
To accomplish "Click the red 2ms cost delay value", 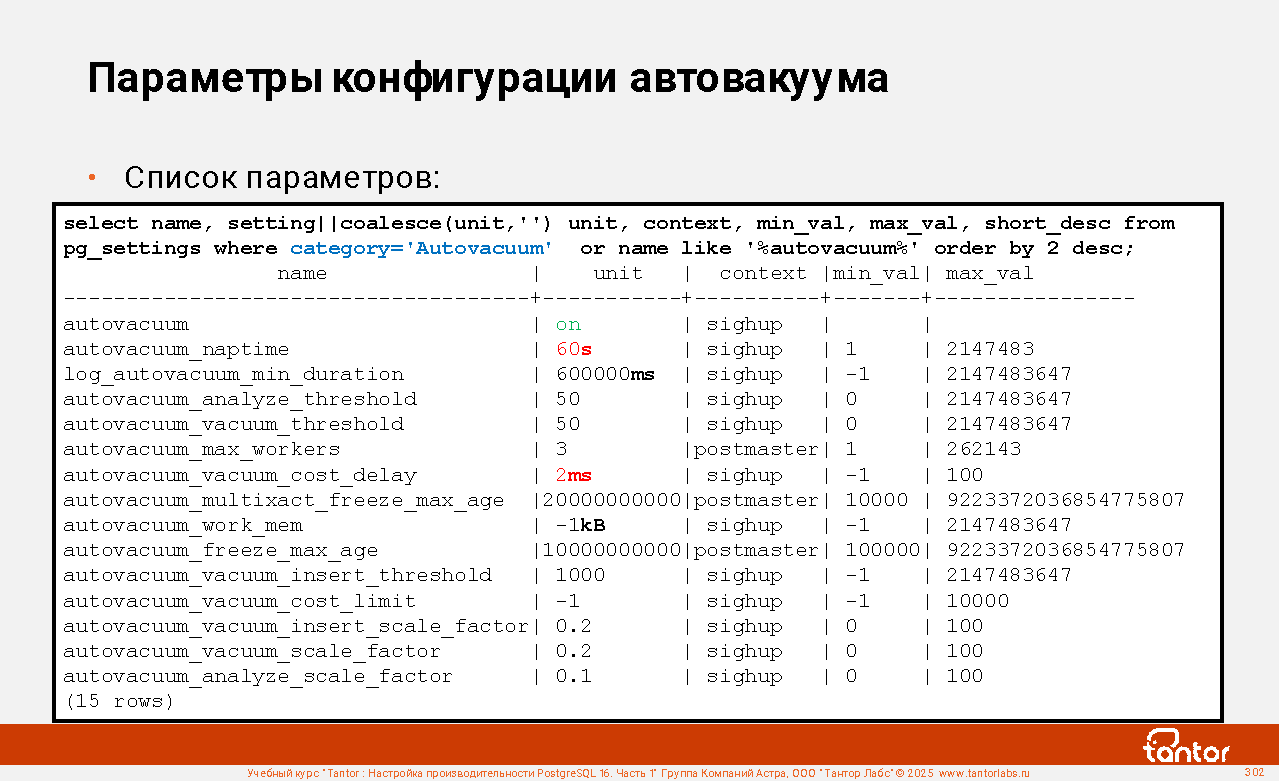I will point(574,475).
